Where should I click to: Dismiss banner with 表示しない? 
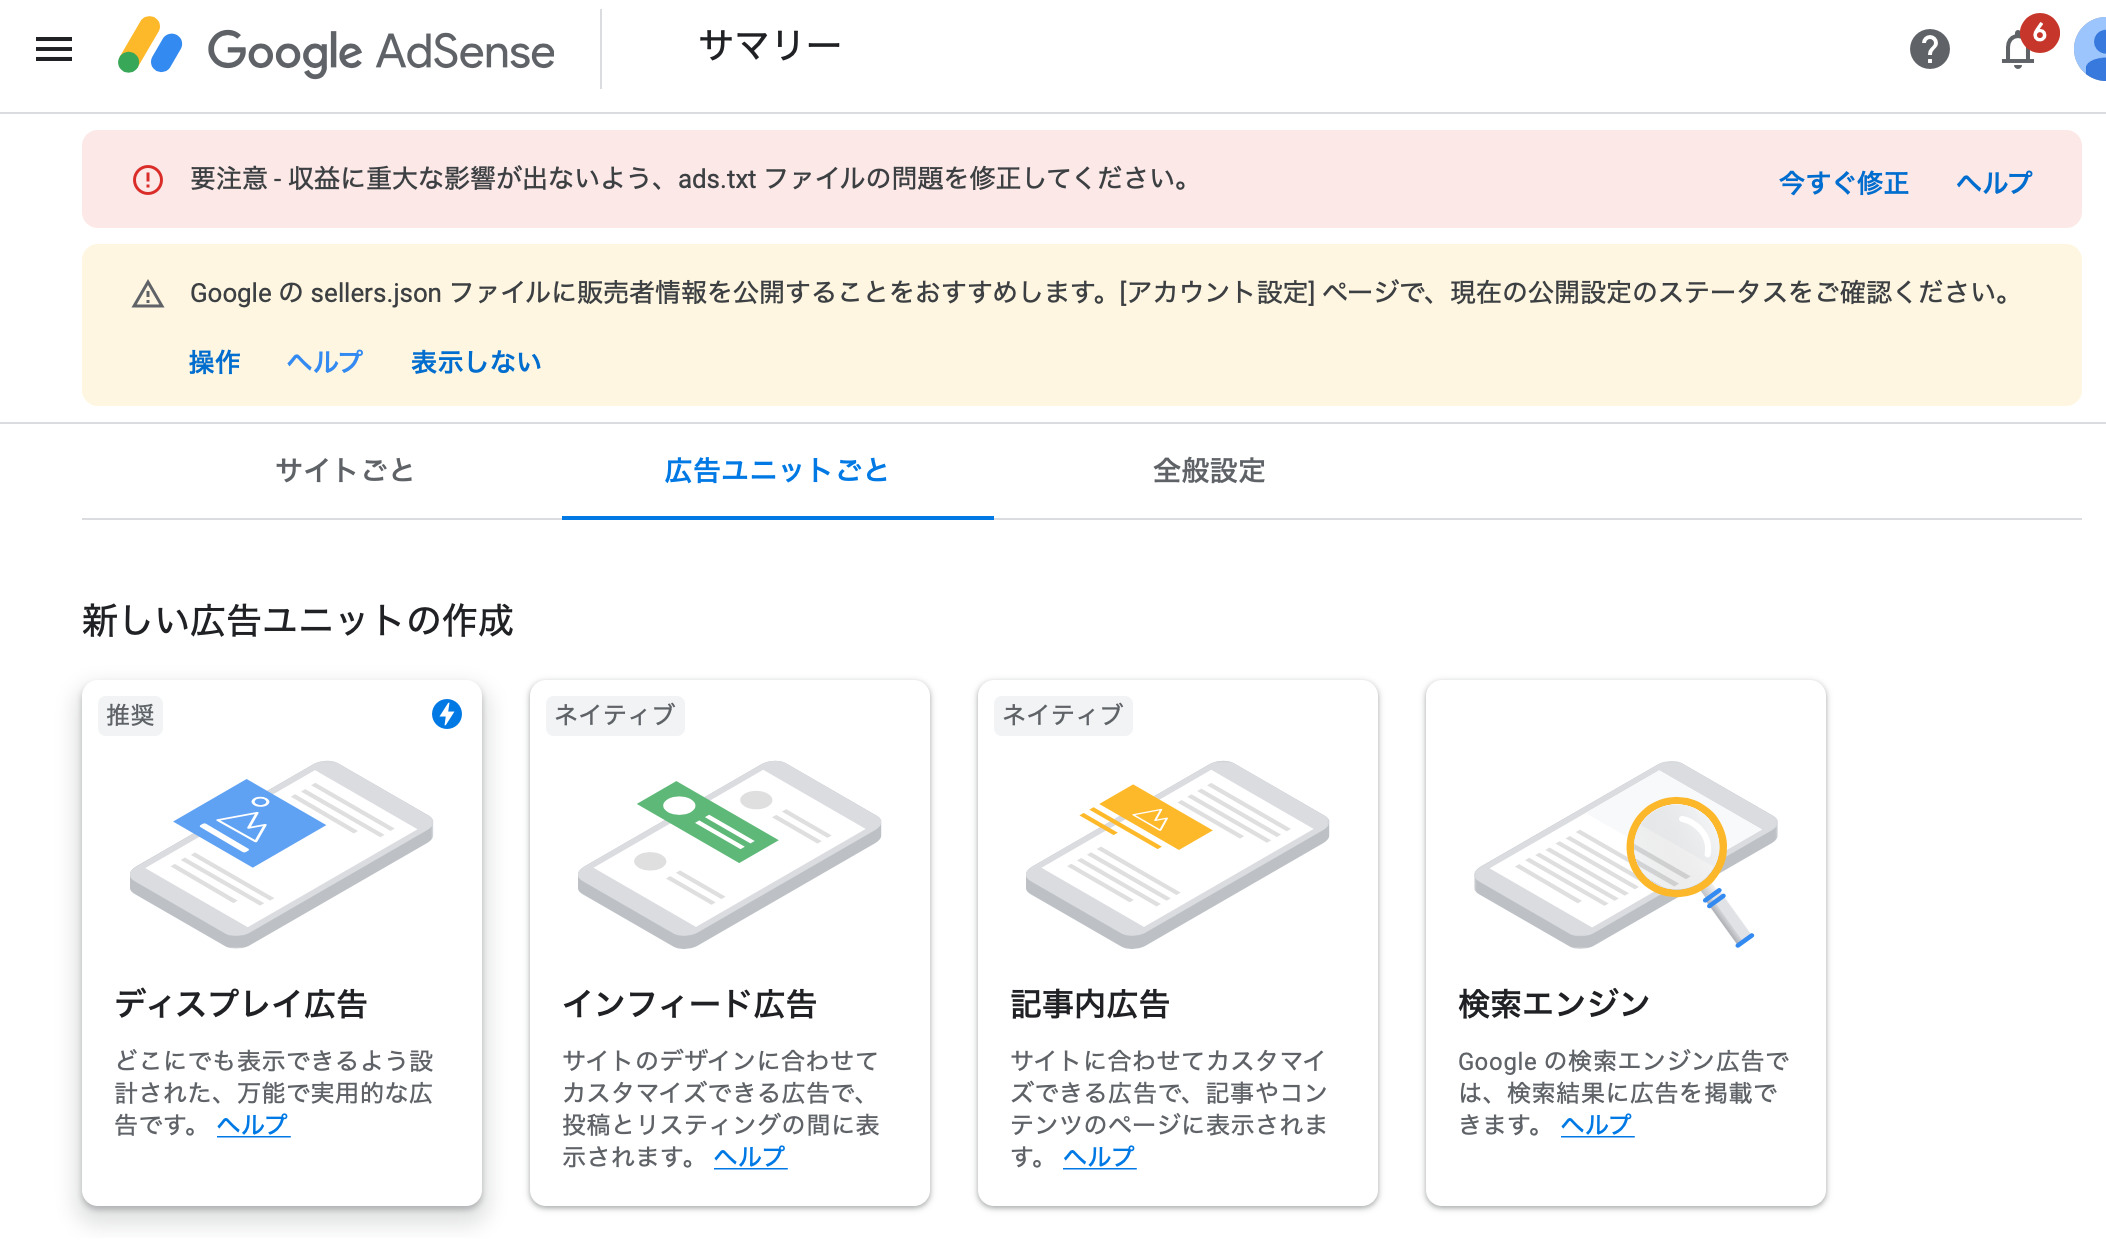[x=476, y=362]
